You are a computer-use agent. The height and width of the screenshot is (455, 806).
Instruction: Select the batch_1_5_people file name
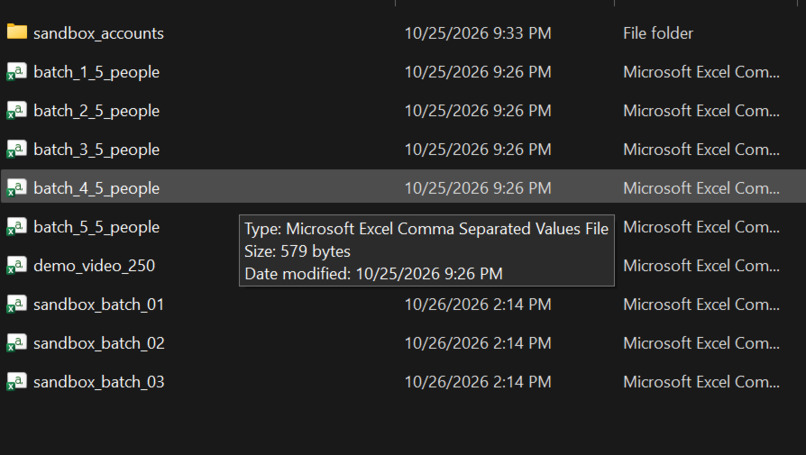click(97, 72)
